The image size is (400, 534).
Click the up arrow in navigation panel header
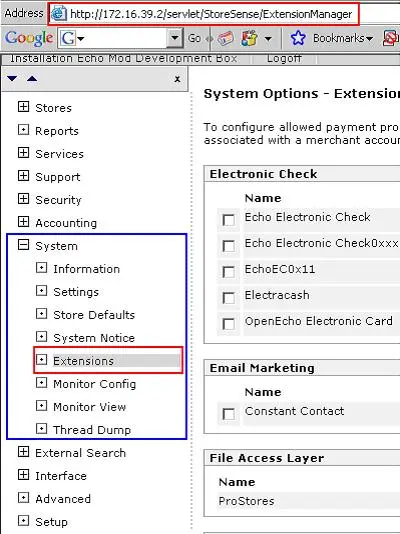click(x=32, y=79)
